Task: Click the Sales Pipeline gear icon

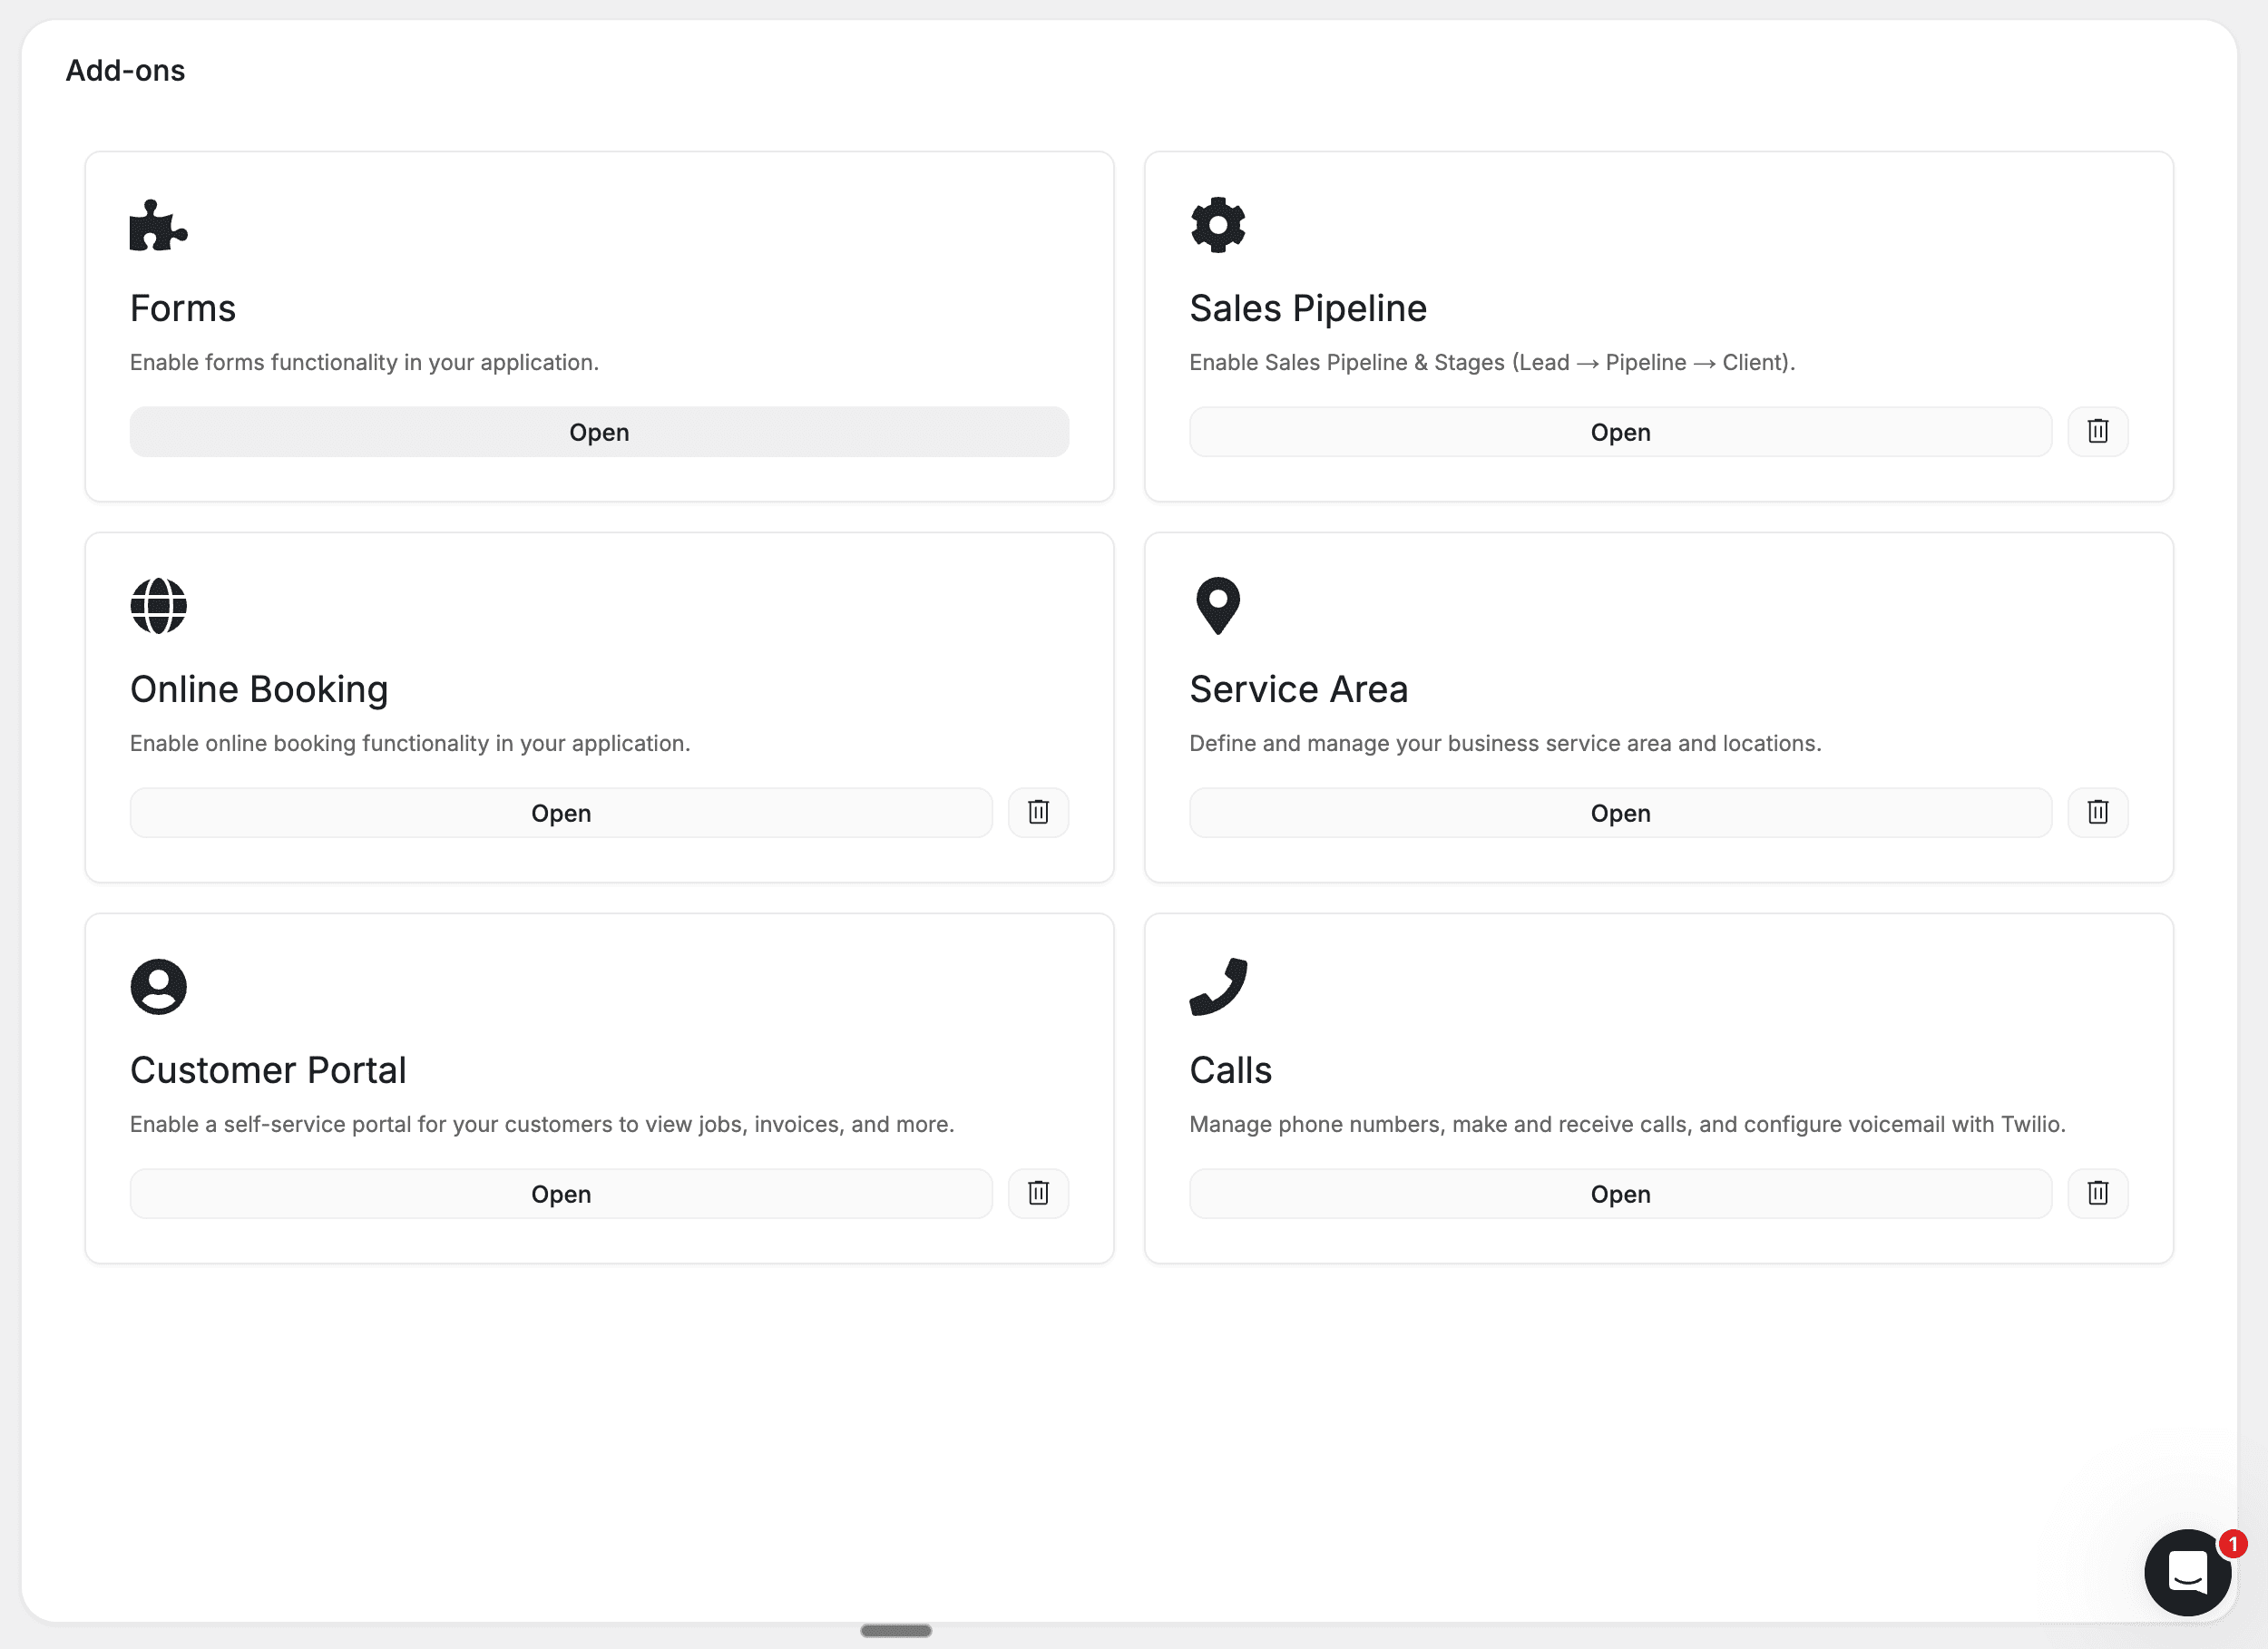Action: [x=1217, y=224]
